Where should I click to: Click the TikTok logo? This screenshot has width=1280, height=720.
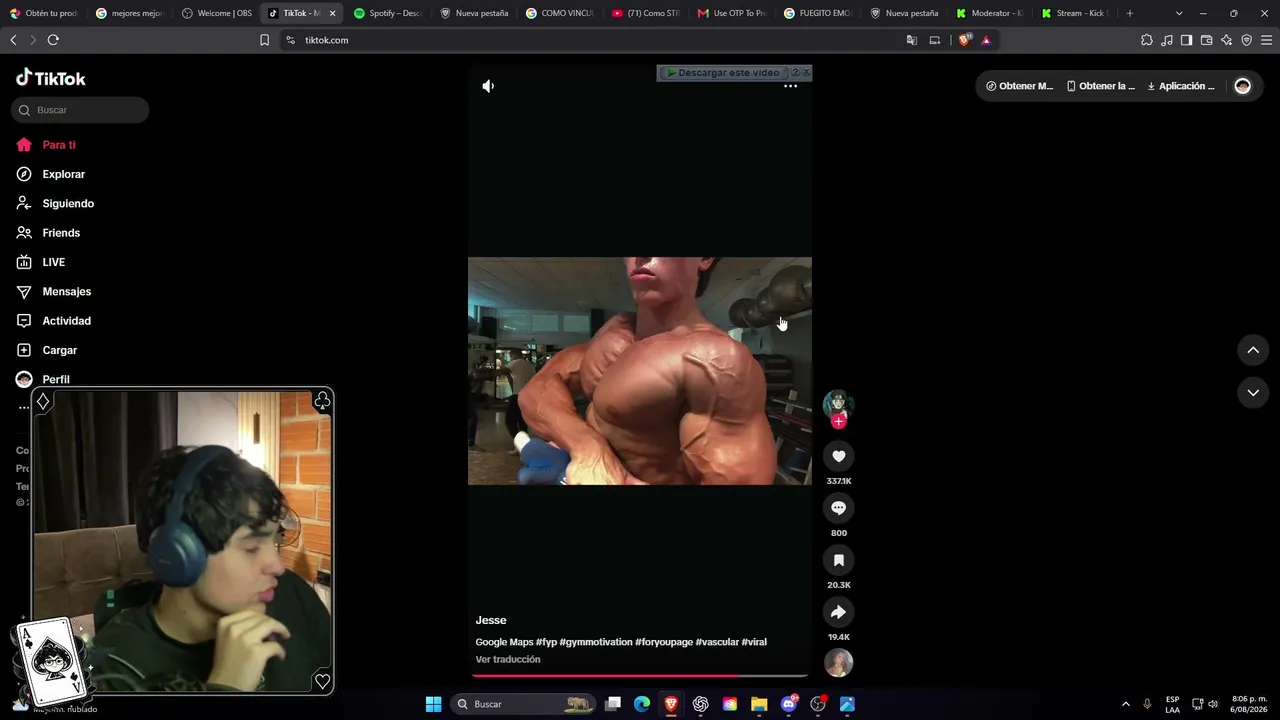click(x=51, y=78)
